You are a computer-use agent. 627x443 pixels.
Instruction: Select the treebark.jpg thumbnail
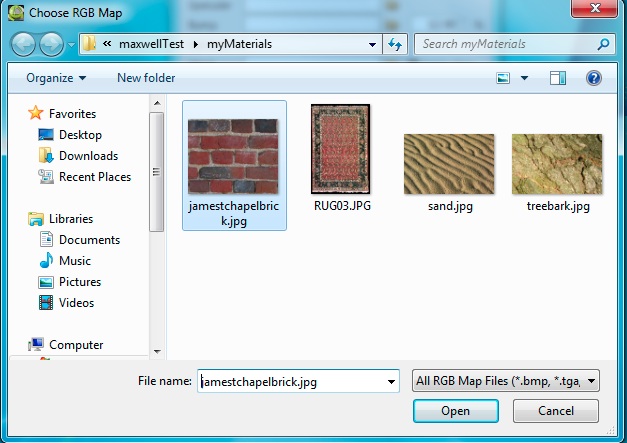point(557,164)
